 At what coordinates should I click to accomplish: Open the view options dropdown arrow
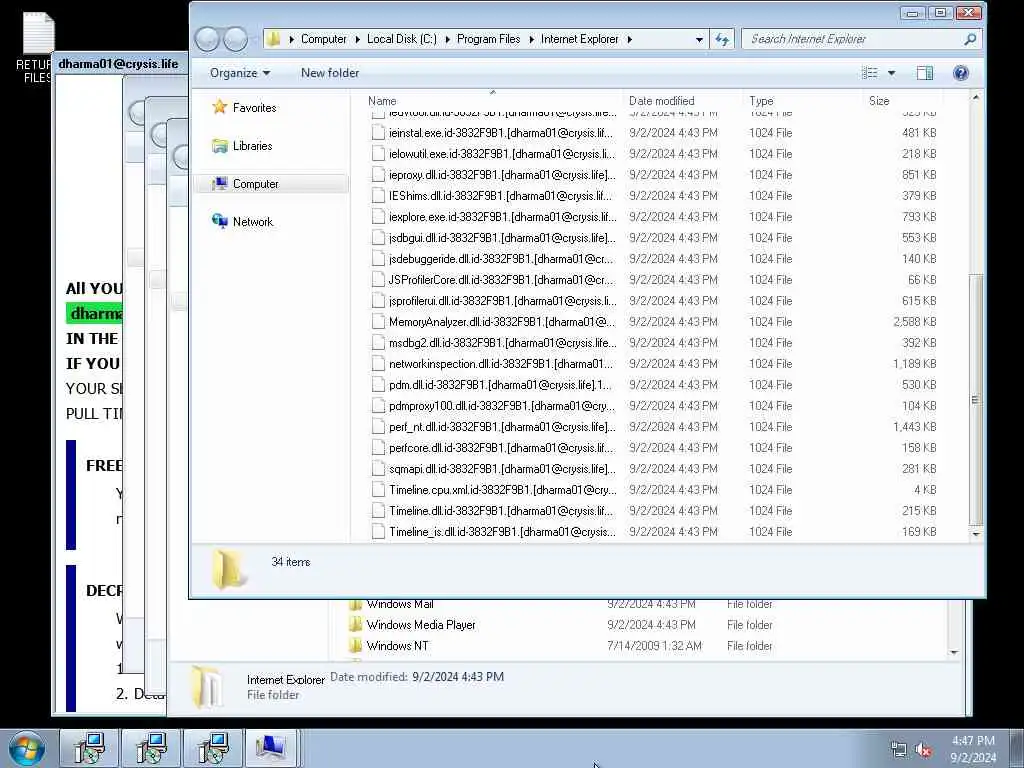(x=891, y=73)
